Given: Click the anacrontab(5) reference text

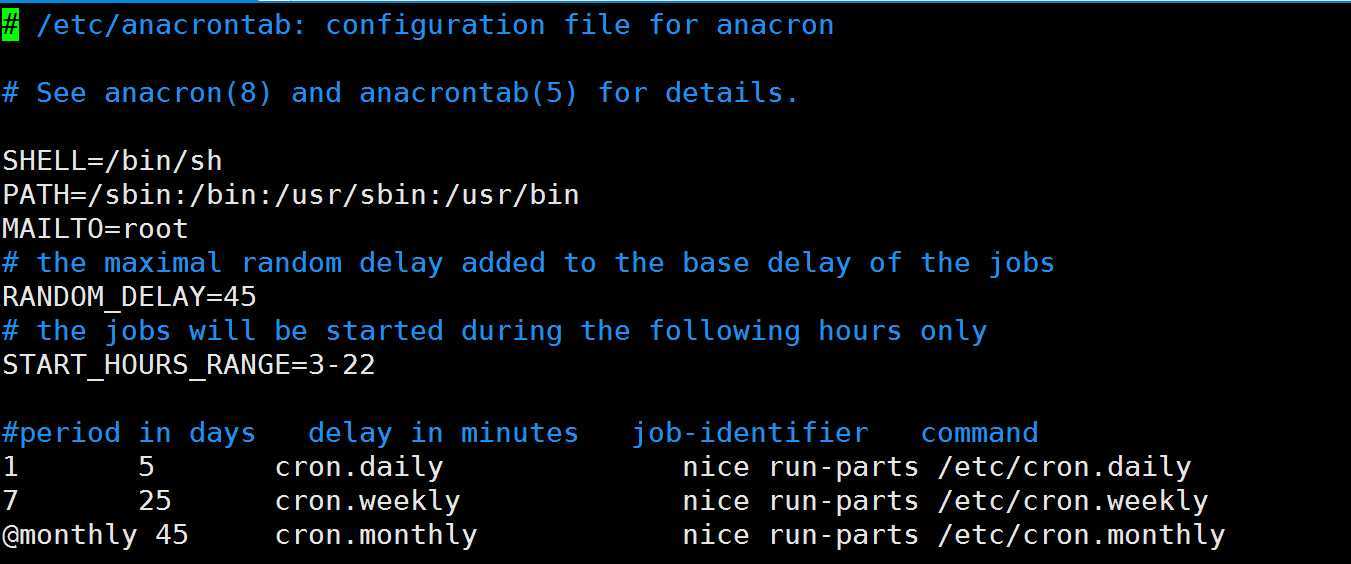Looking at the screenshot, I should [468, 93].
